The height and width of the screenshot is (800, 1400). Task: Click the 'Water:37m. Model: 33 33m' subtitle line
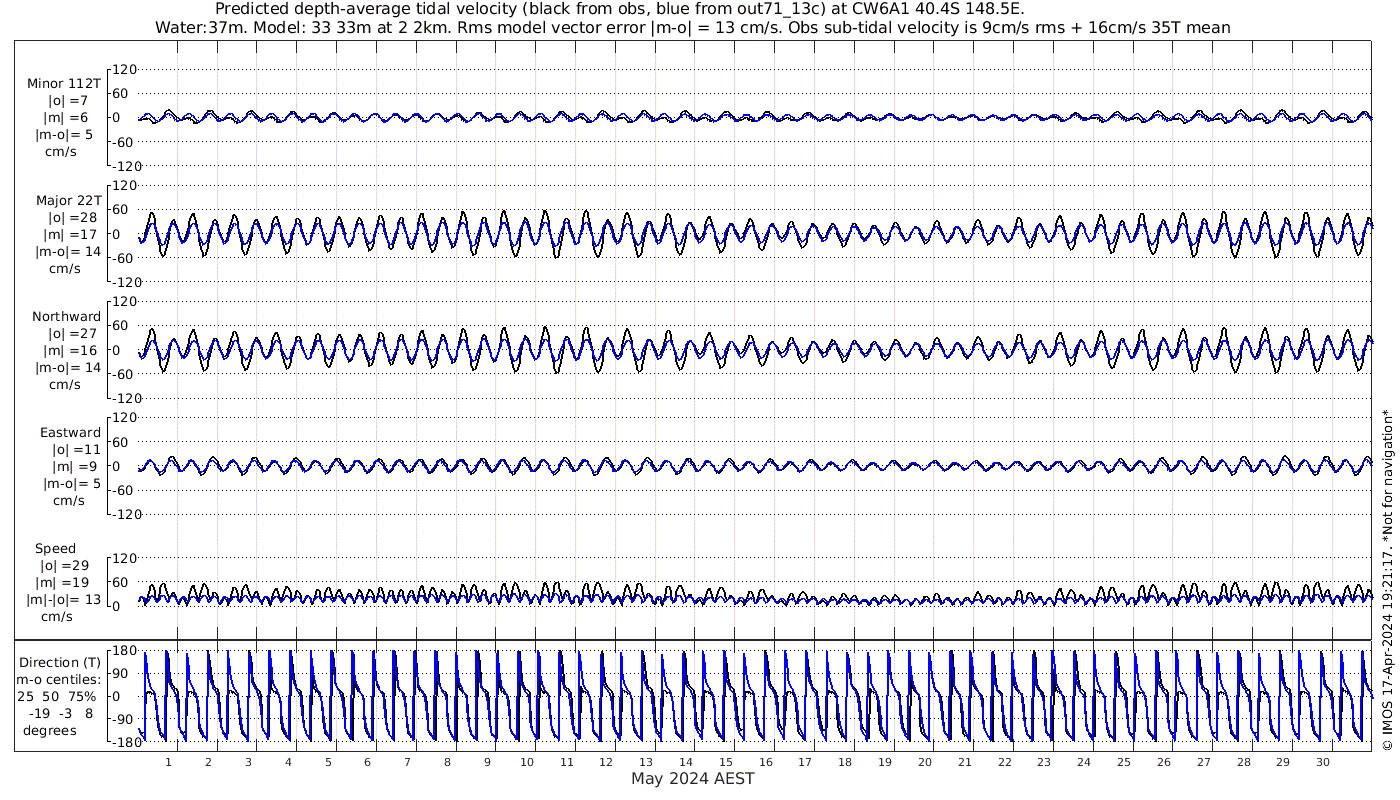pos(692,28)
